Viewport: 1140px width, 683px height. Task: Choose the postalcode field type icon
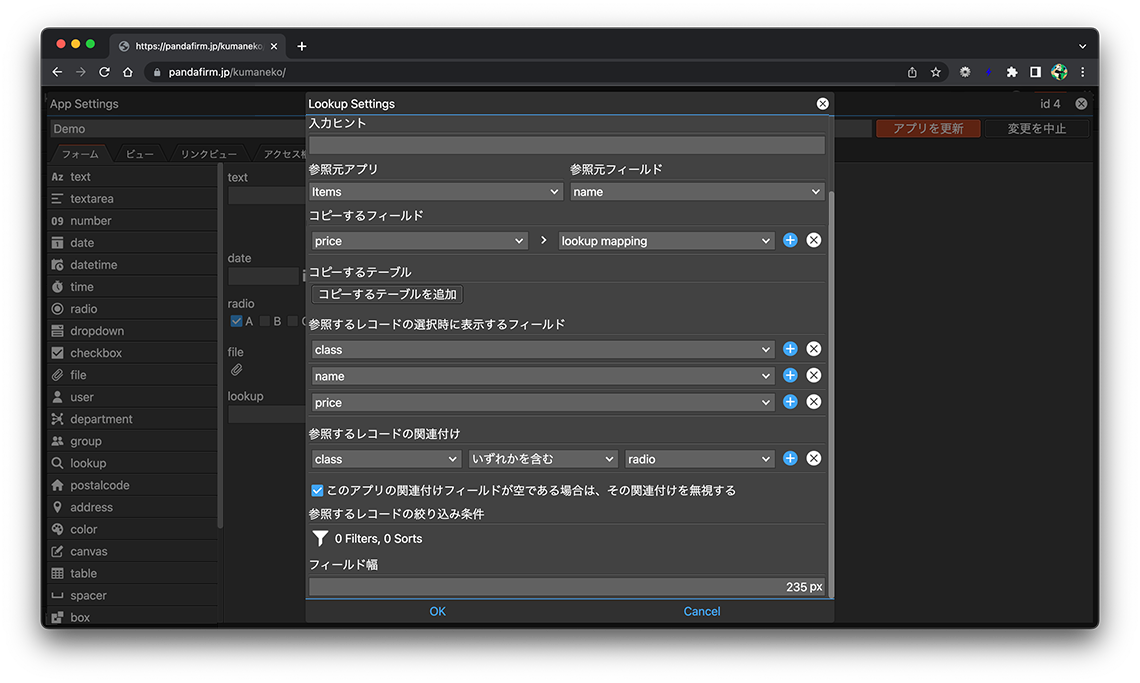tap(58, 485)
